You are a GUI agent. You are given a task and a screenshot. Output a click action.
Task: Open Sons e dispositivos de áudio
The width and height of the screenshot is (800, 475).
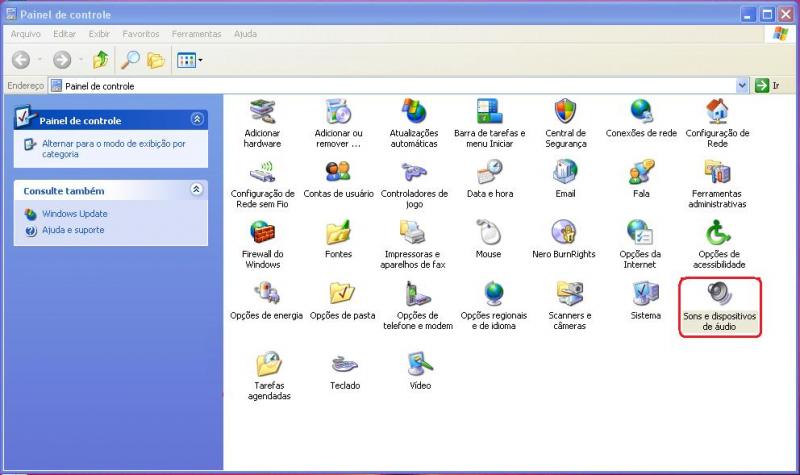pyautogui.click(x=719, y=307)
